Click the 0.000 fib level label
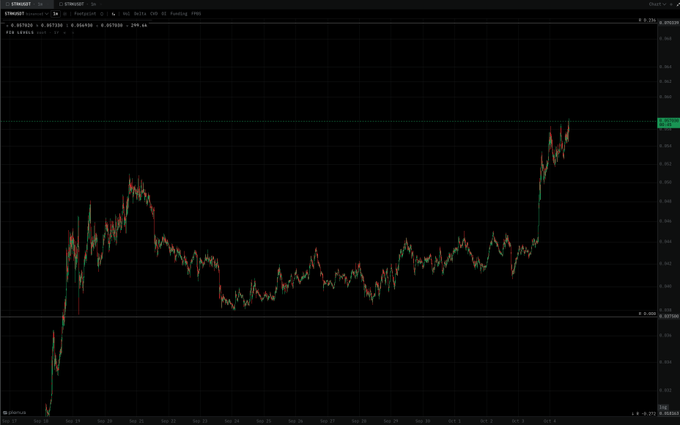This screenshot has height=425, width=680. point(647,313)
